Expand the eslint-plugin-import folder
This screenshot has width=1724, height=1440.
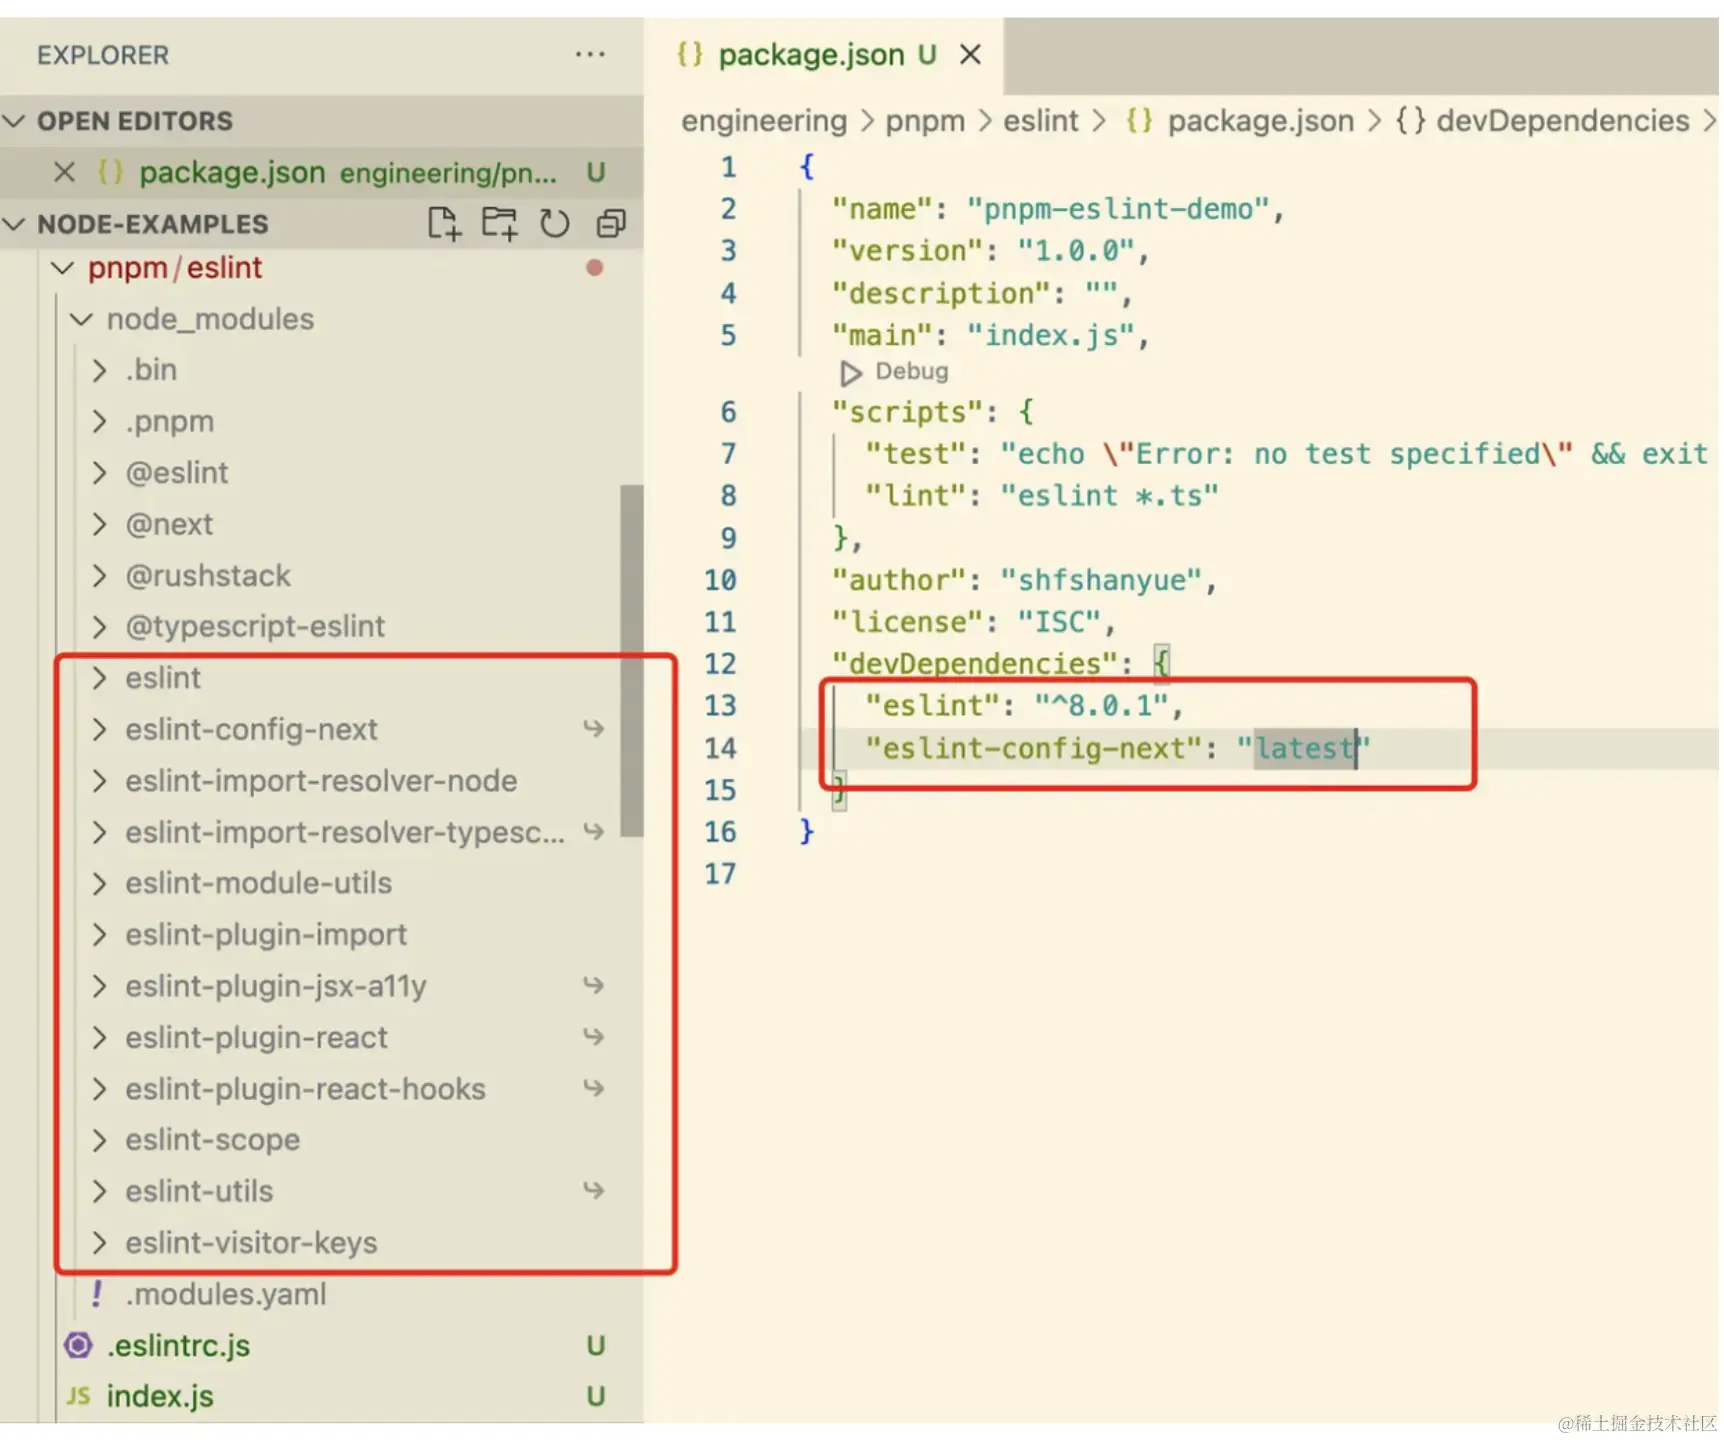click(98, 935)
